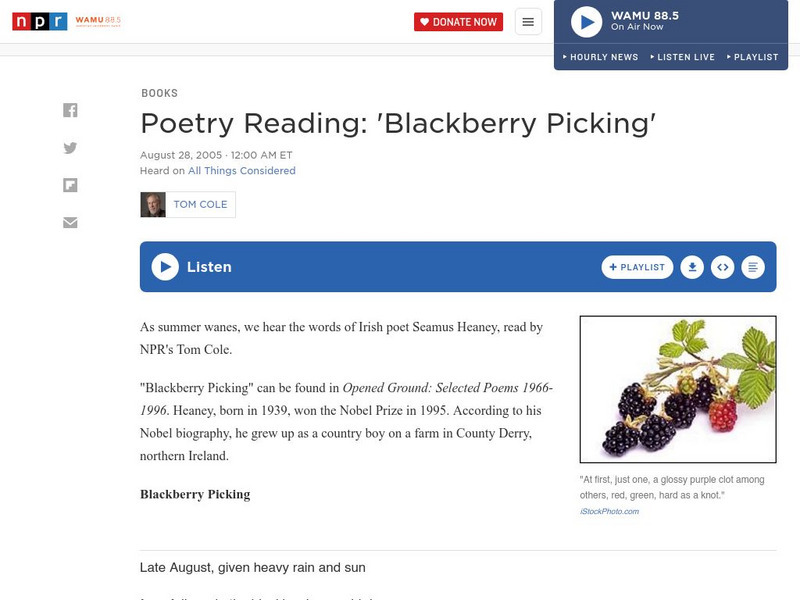The height and width of the screenshot is (600, 800).
Task: Go to NPR home via logo
Action: (39, 21)
